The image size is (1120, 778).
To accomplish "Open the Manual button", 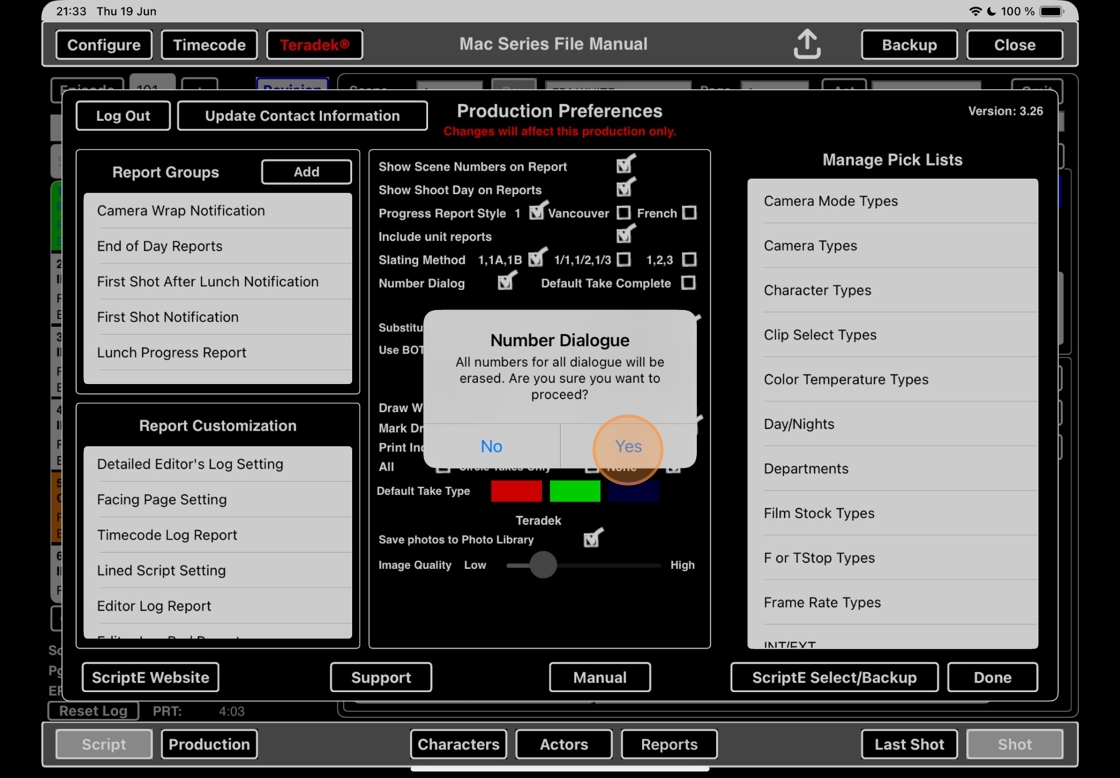I will 600,677.
